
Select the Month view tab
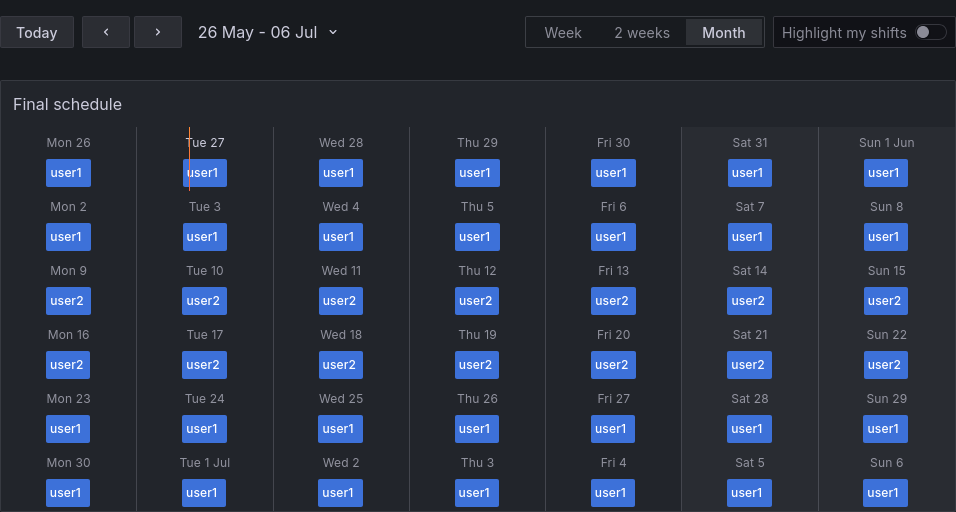point(724,33)
